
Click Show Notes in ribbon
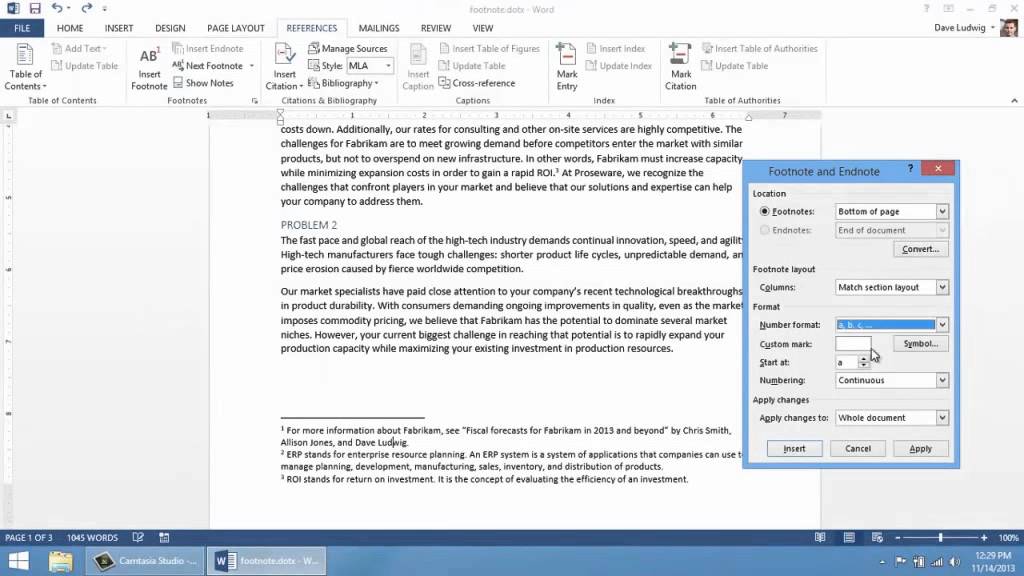click(203, 83)
